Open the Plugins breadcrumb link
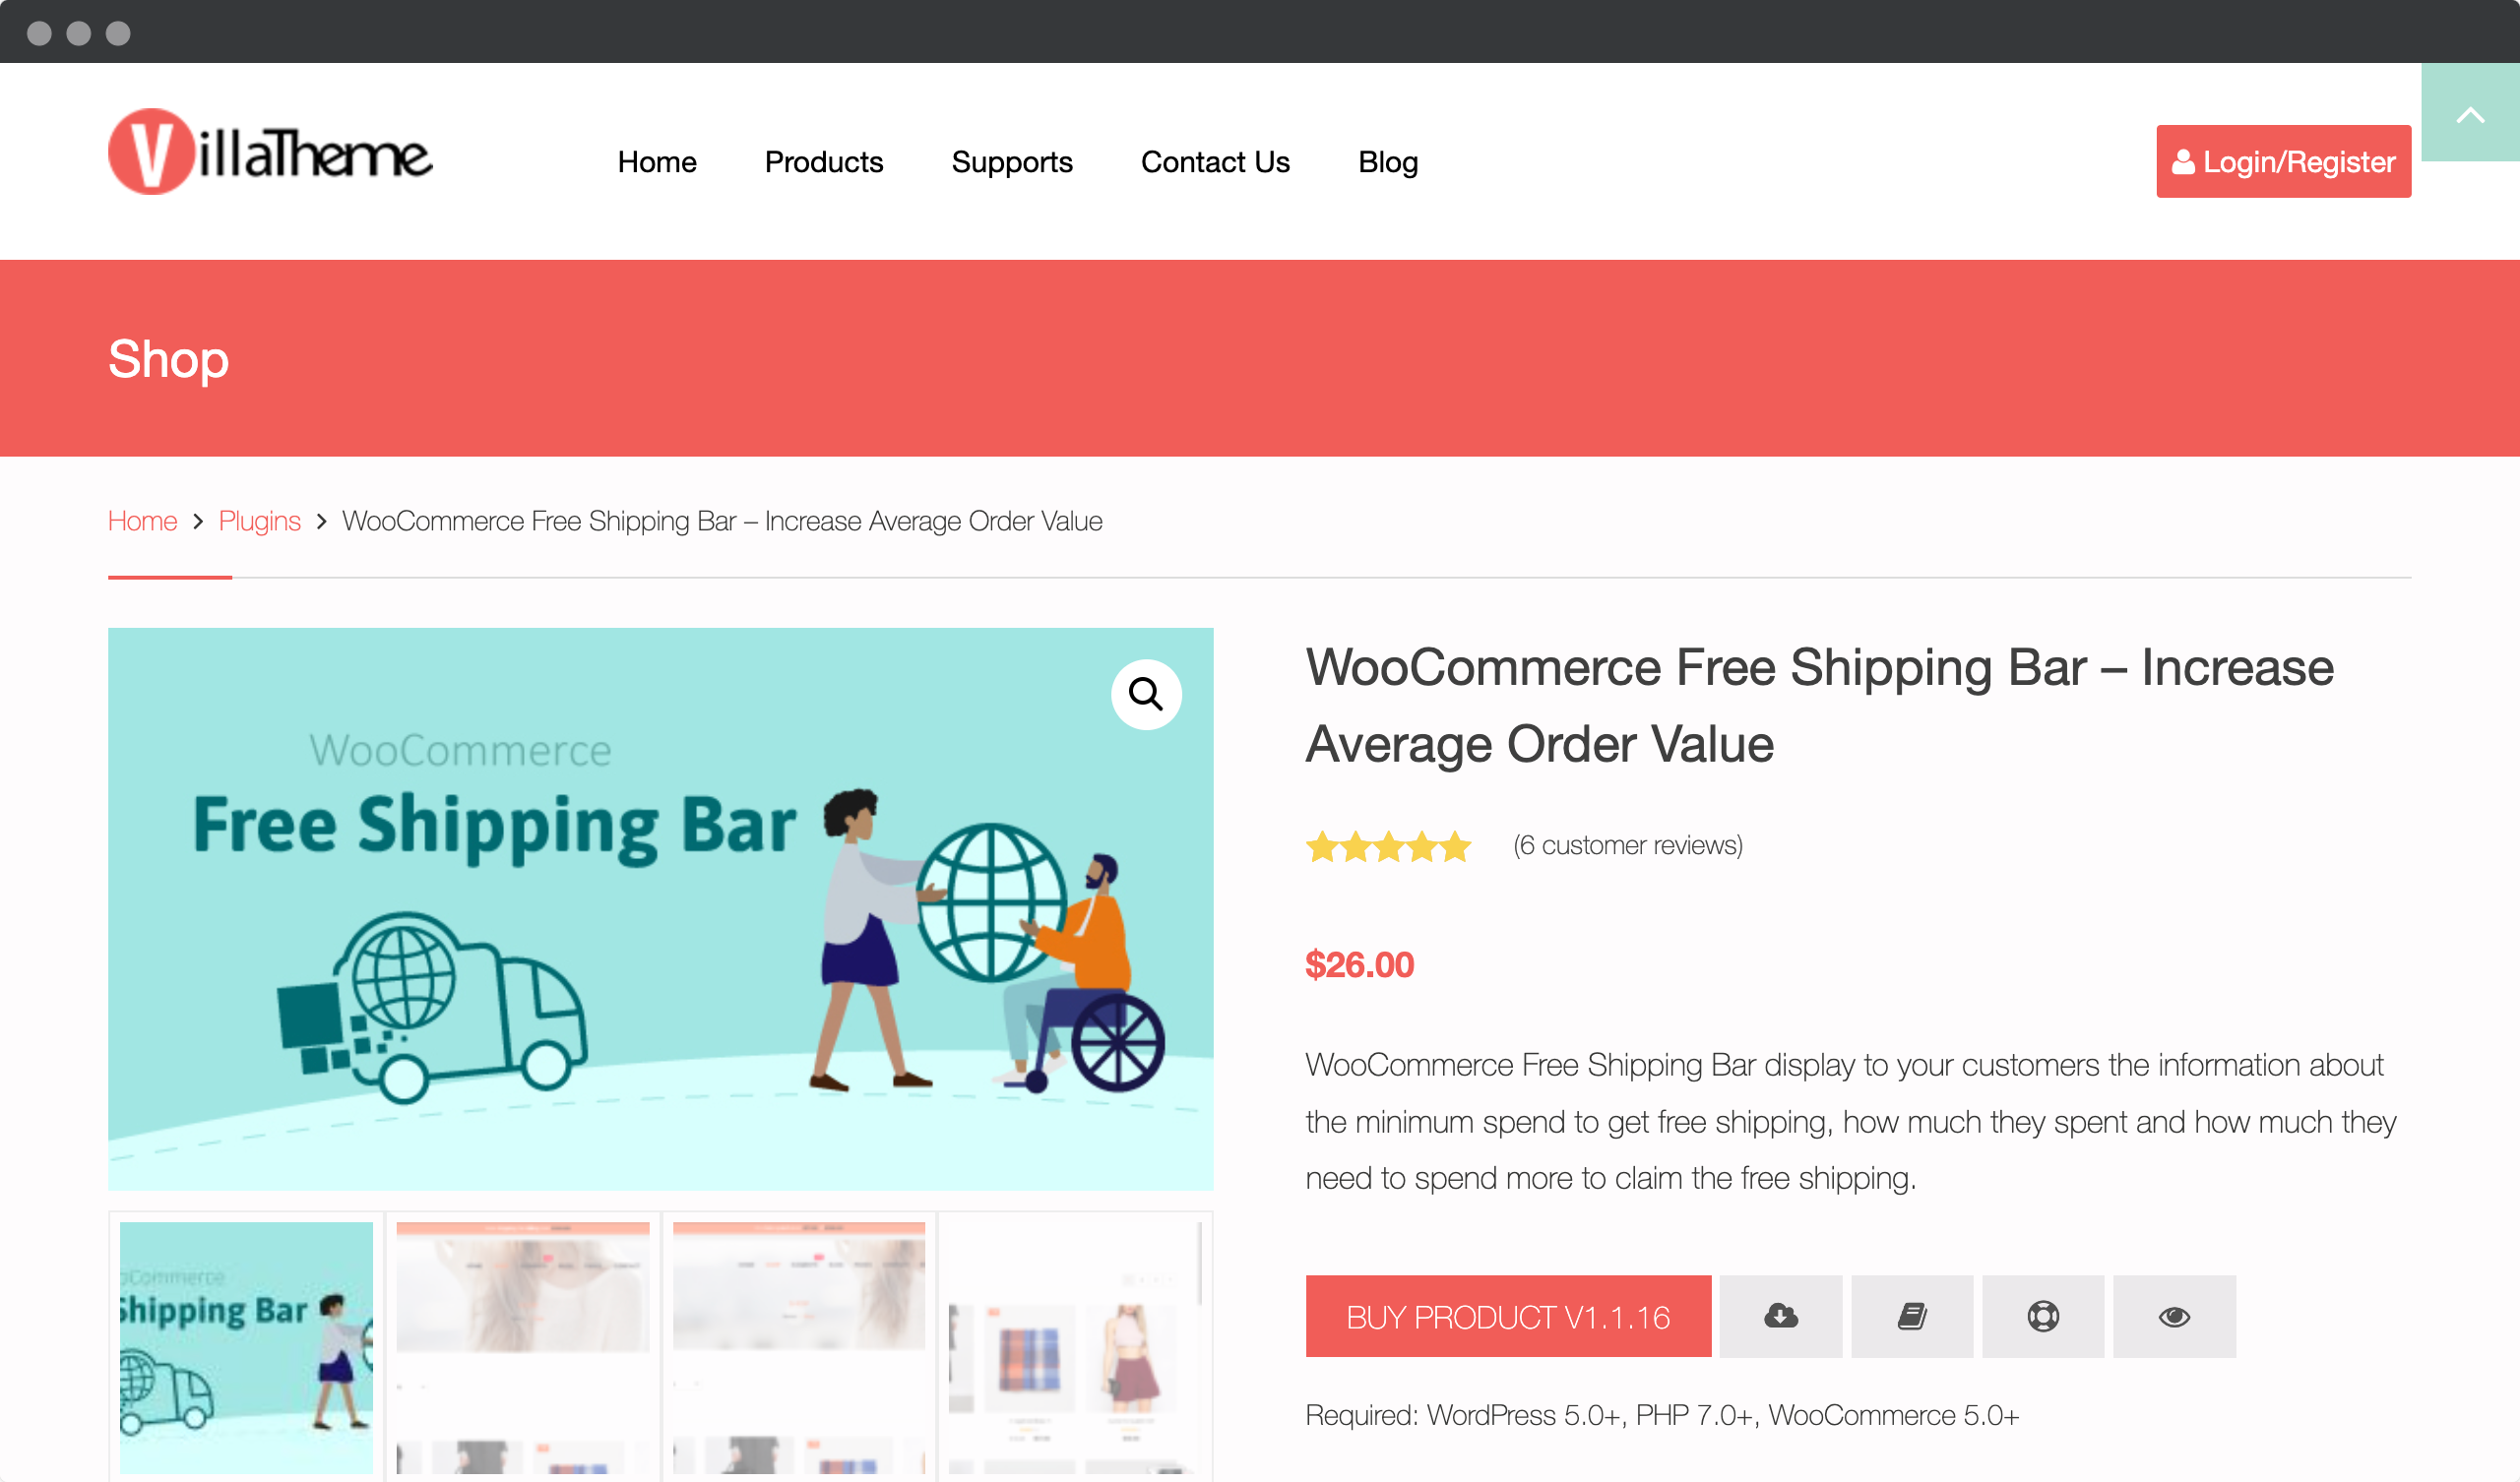 coord(260,521)
